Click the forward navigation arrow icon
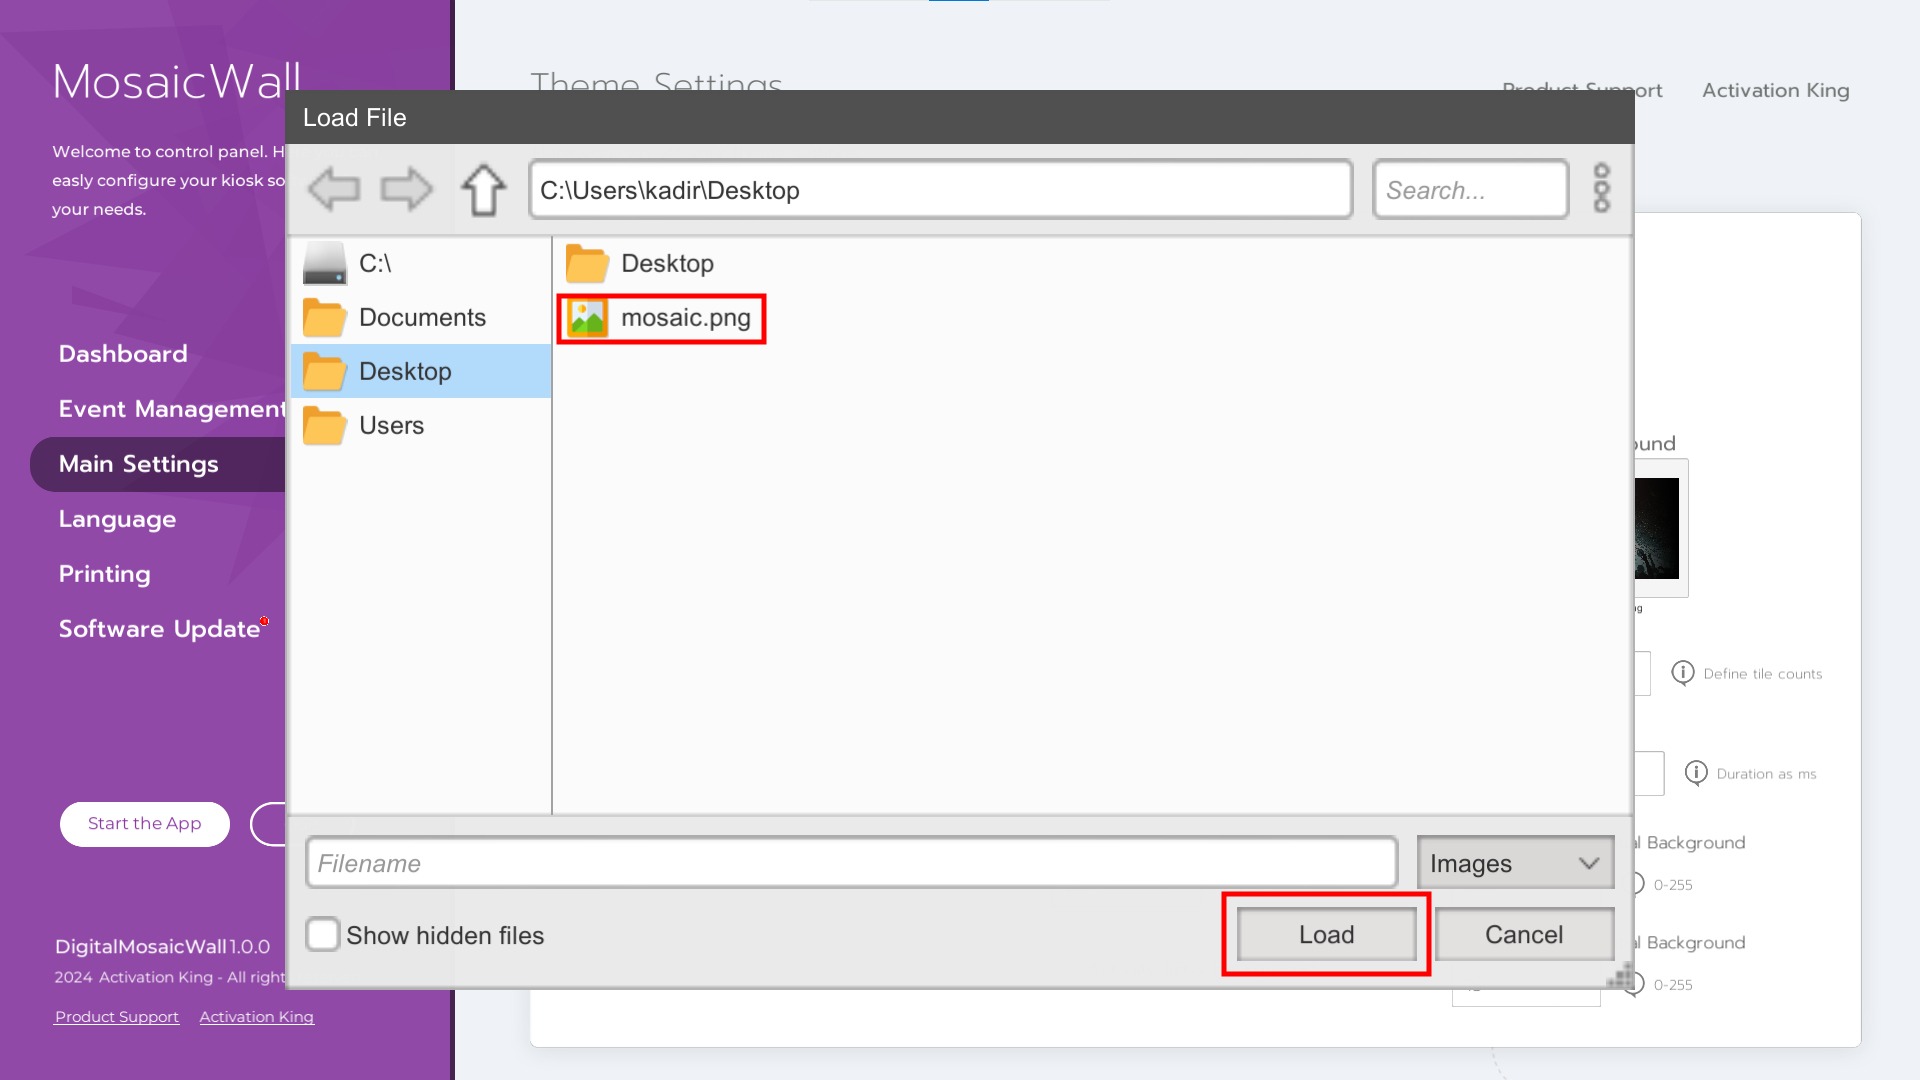The image size is (1920, 1080). pos(406,189)
